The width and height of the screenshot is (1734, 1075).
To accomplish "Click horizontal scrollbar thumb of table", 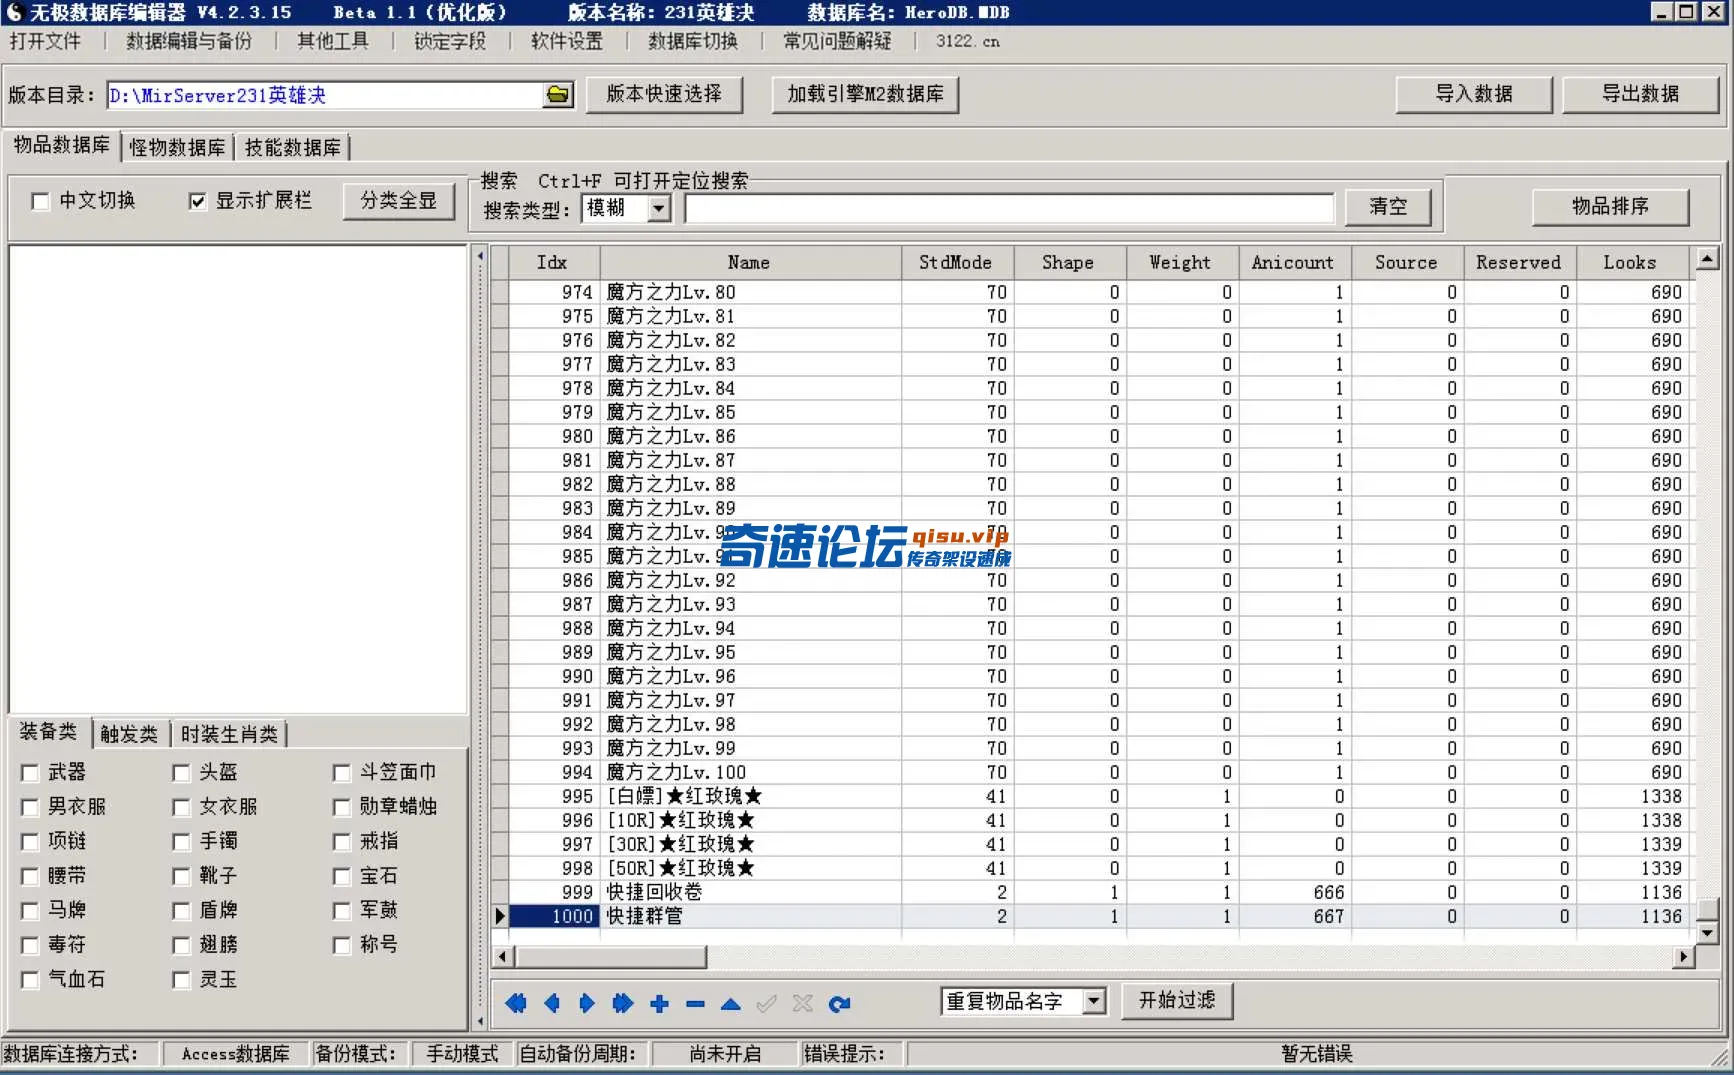I will [611, 957].
